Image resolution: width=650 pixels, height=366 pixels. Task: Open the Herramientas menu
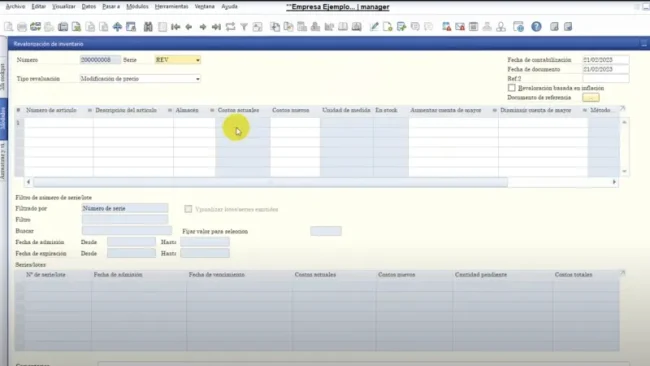pos(171,7)
